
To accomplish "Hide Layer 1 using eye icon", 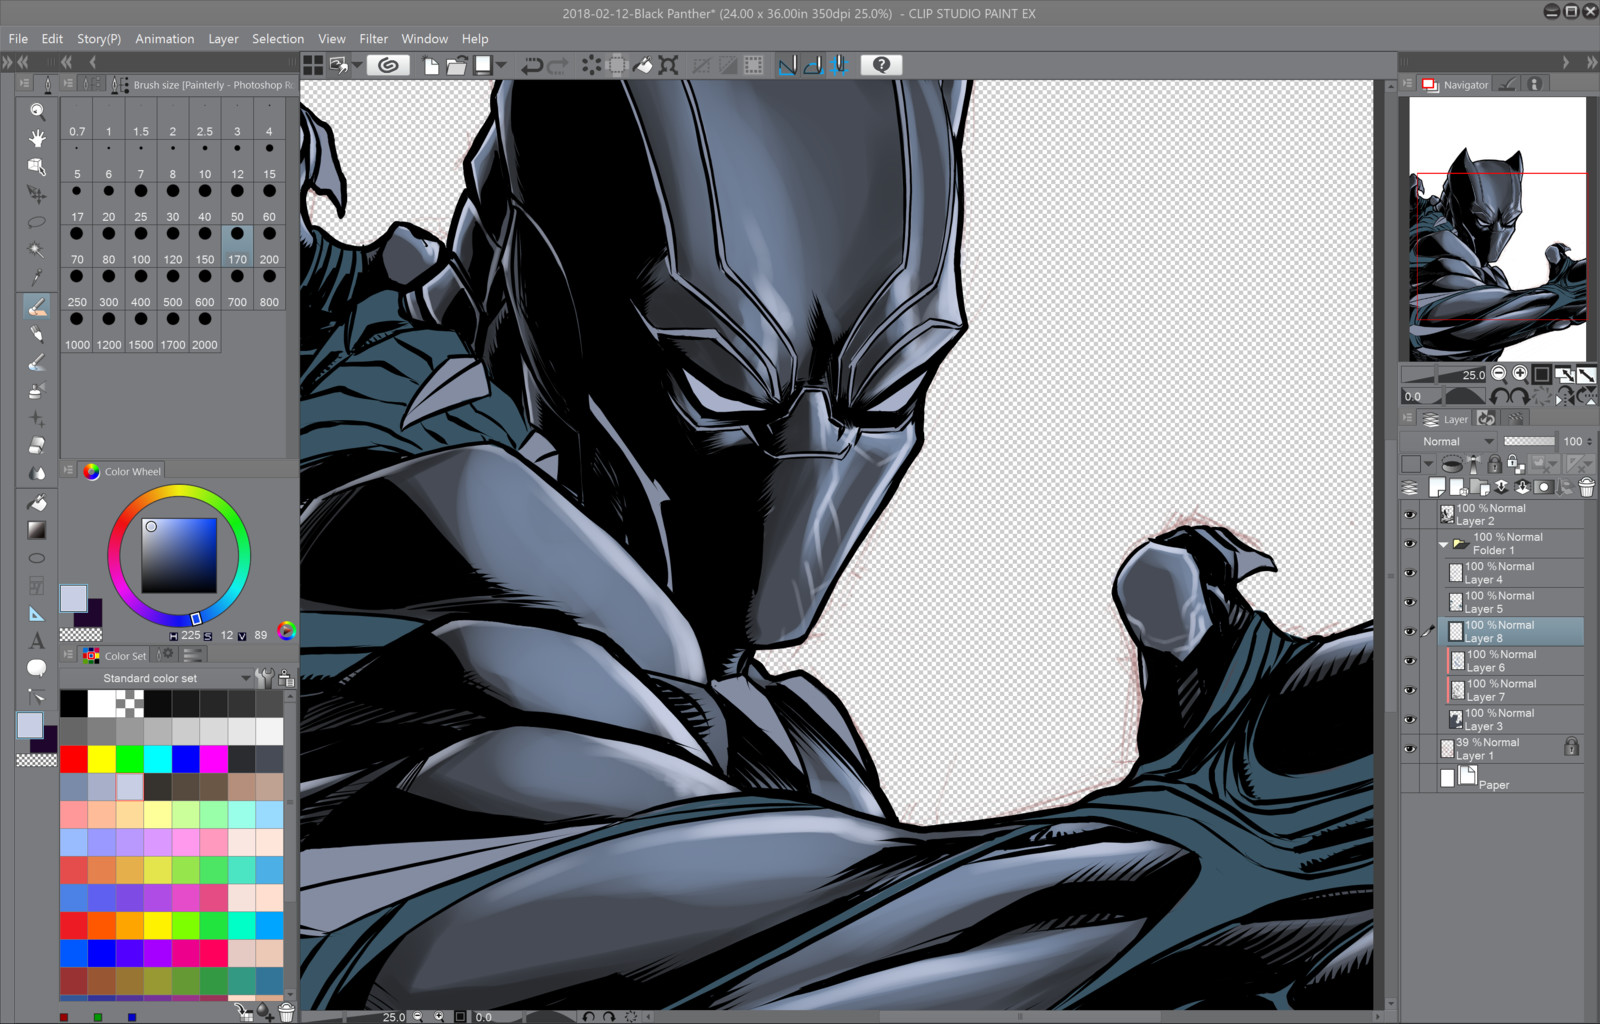I will [x=1410, y=749].
